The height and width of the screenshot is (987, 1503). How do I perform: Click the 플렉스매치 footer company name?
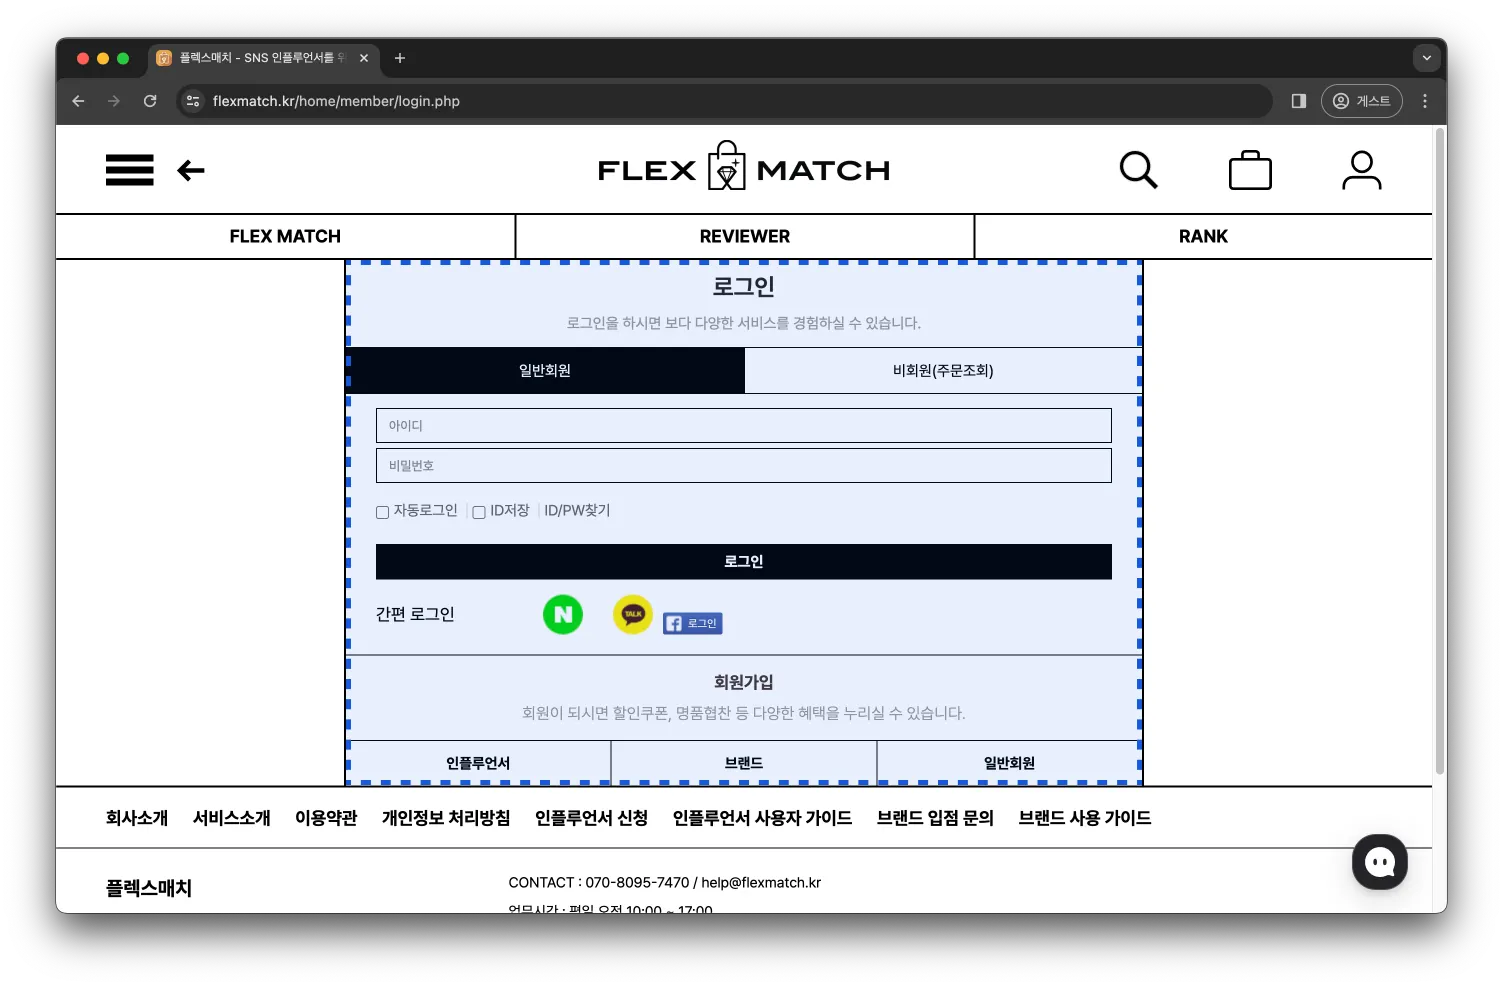click(x=149, y=888)
